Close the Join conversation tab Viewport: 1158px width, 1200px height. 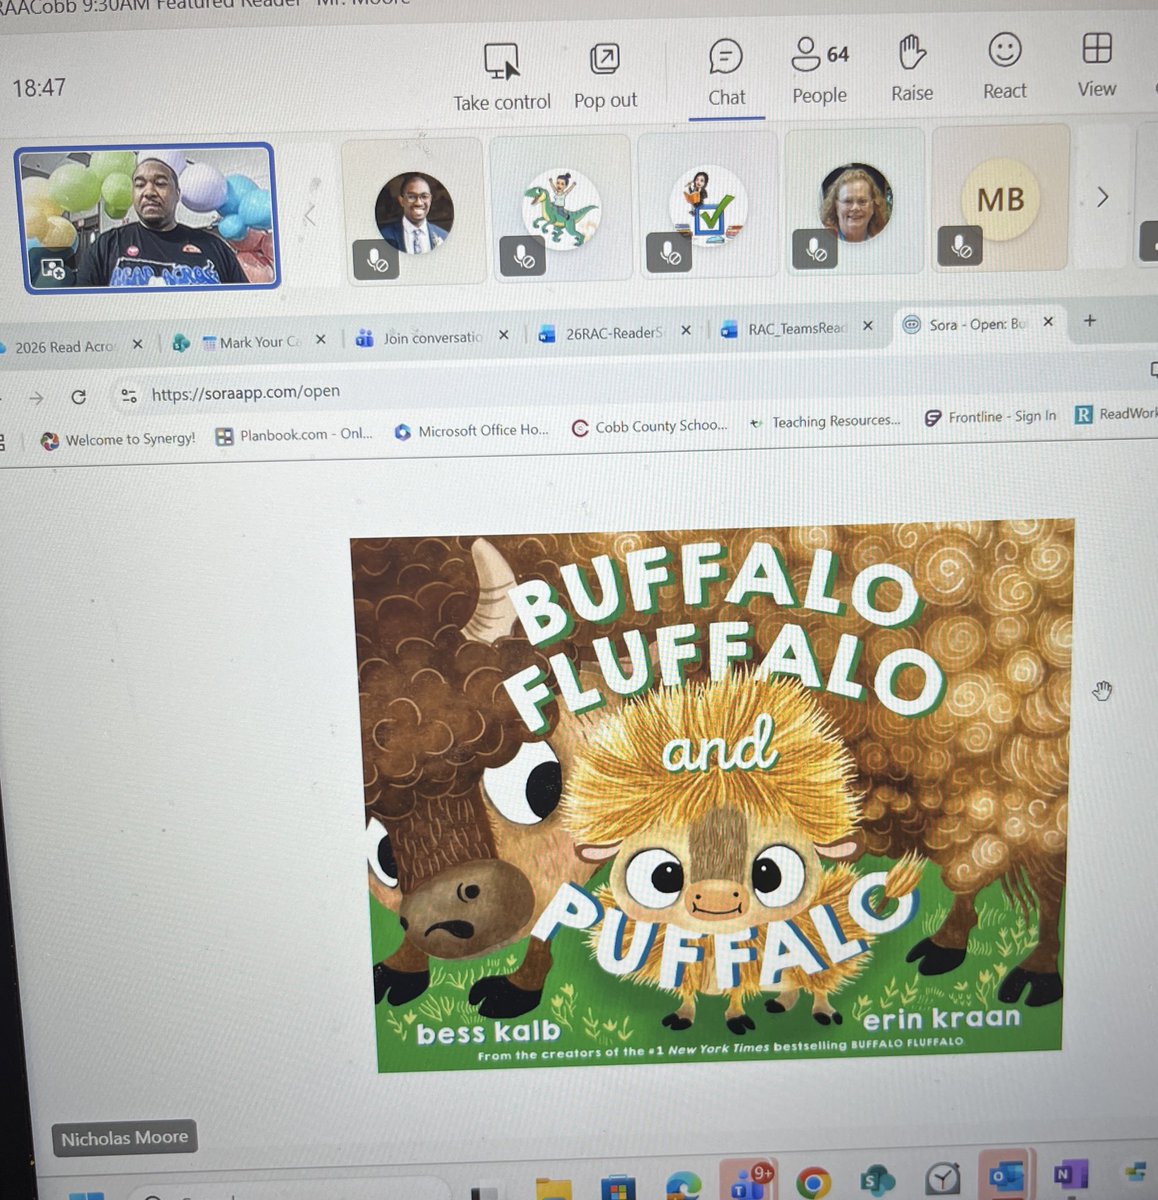[x=503, y=335]
